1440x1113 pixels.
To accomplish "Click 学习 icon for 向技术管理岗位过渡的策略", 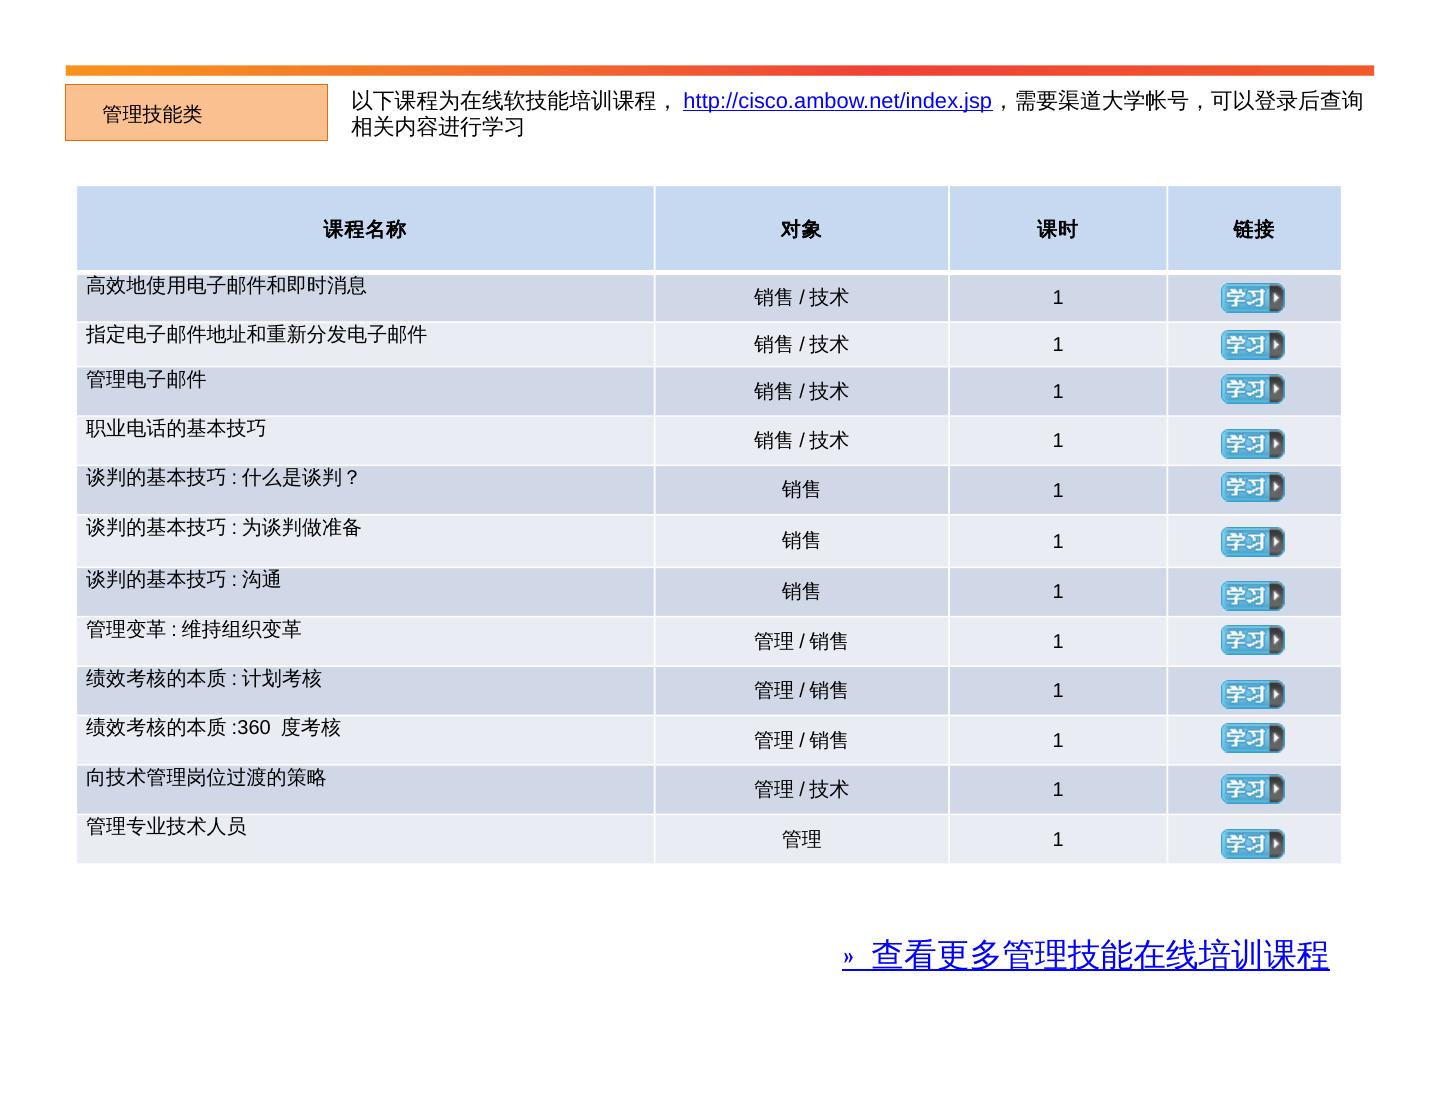I will 1252,789.
